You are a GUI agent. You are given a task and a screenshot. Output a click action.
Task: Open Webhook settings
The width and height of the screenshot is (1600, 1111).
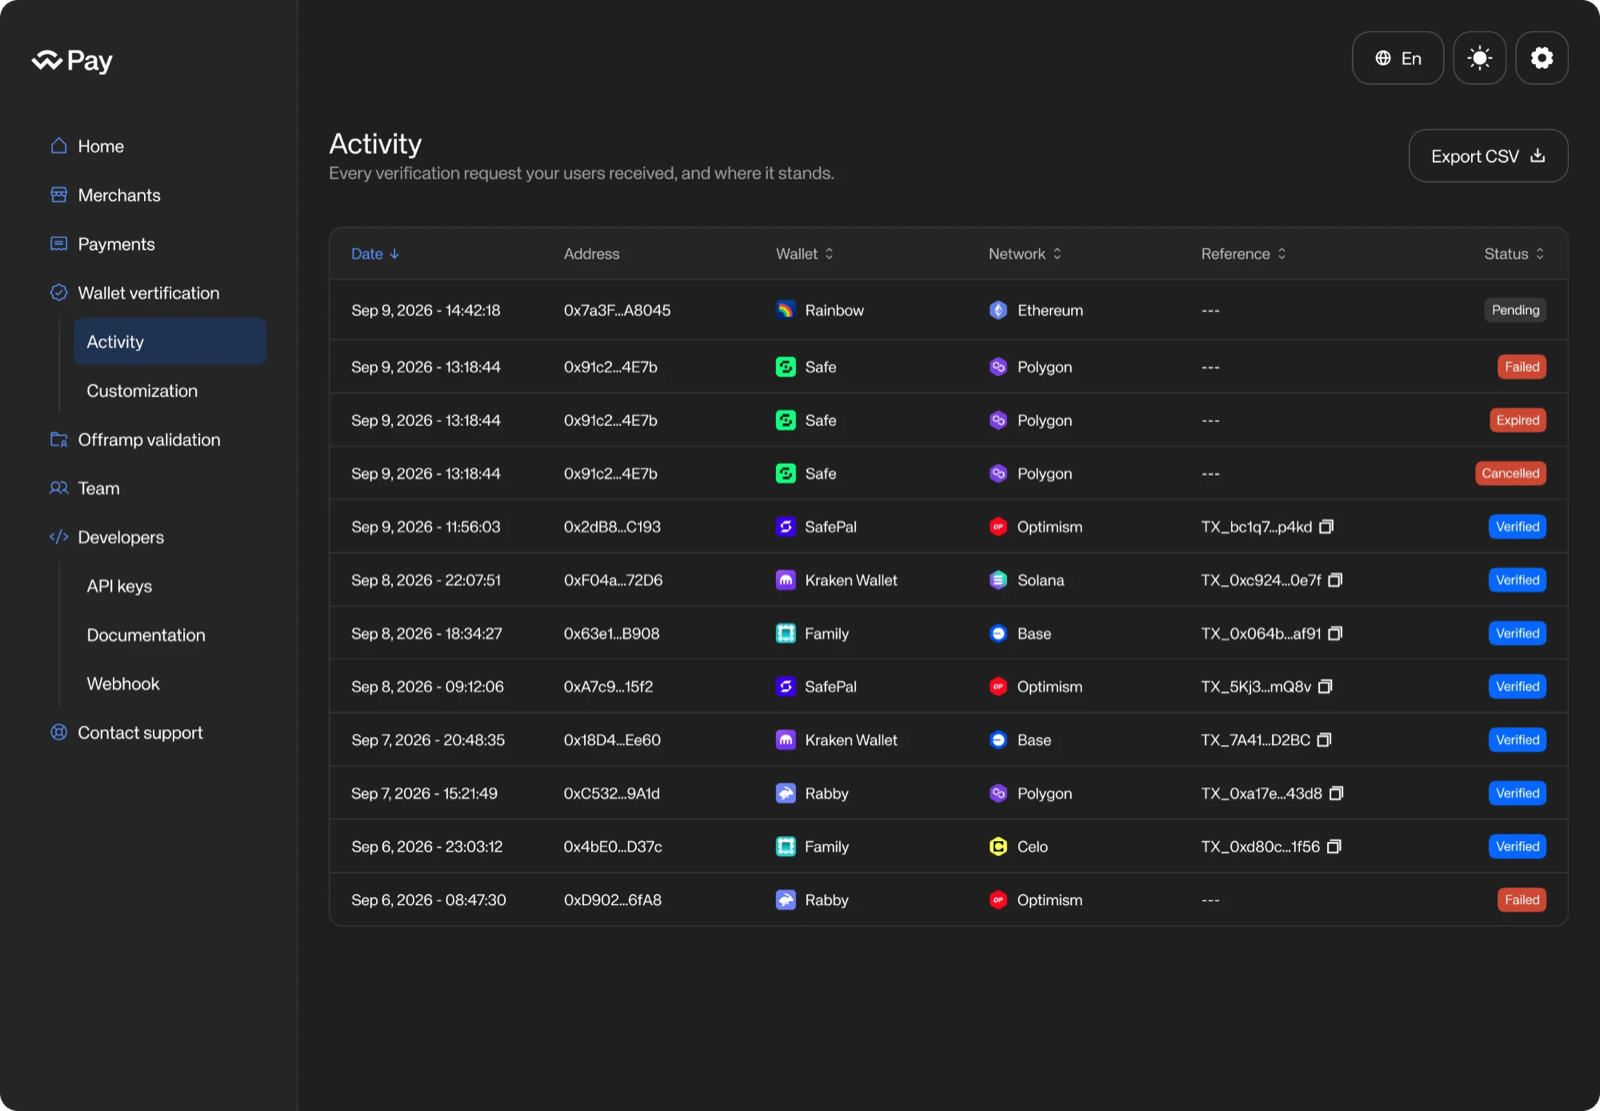click(x=123, y=684)
